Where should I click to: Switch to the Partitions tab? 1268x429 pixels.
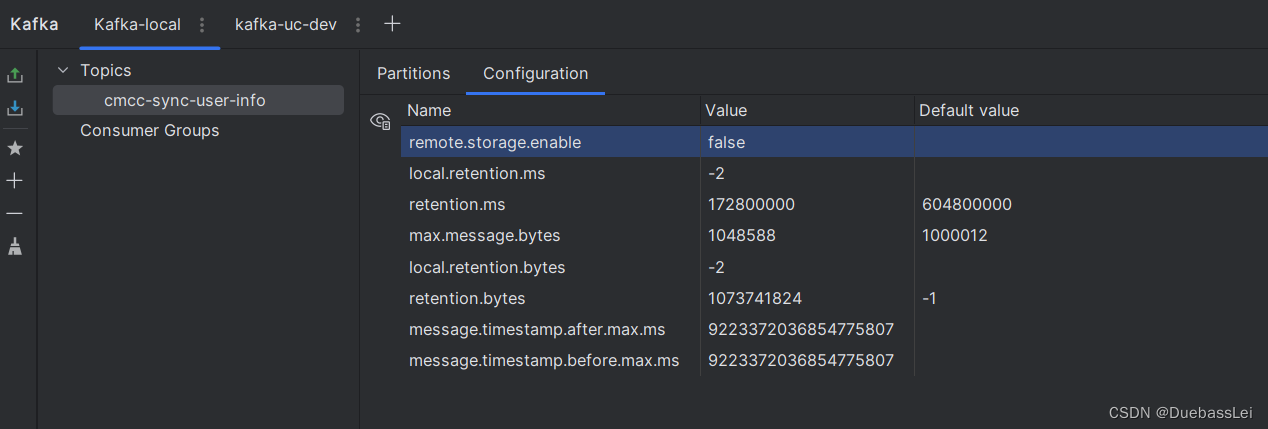point(413,73)
